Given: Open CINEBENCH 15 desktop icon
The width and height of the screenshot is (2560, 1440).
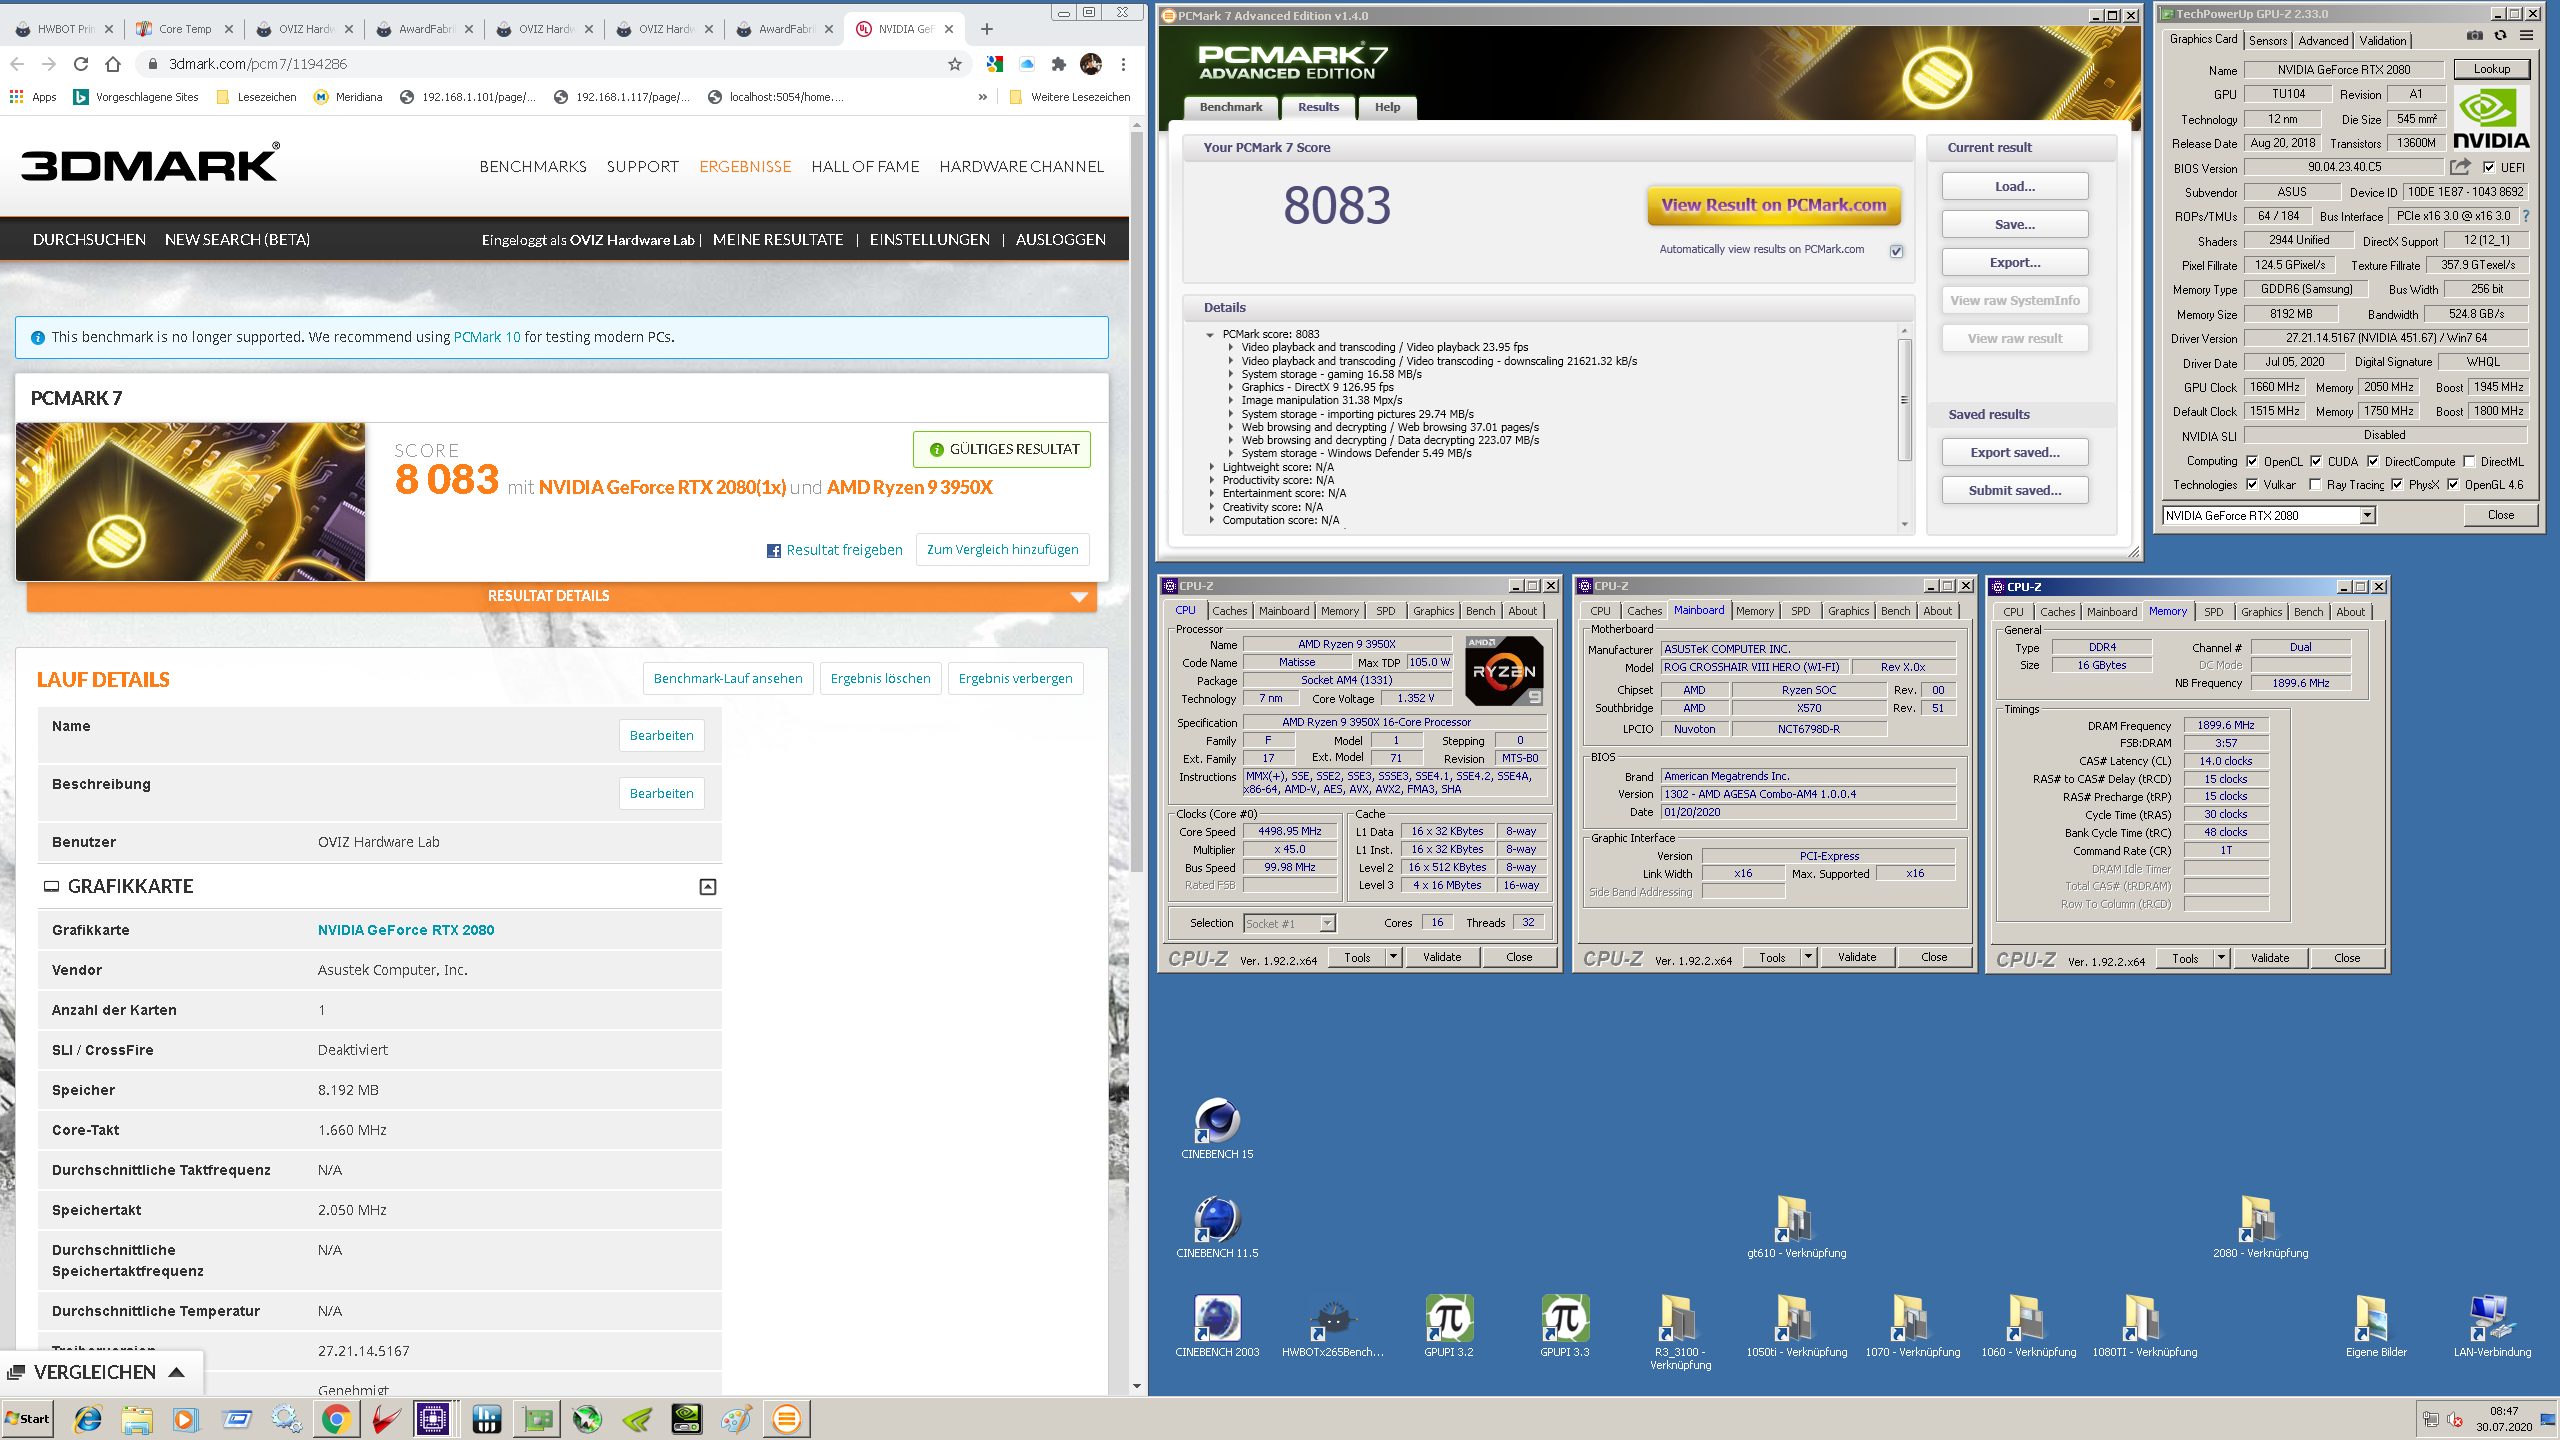Looking at the screenshot, I should point(1217,1128).
